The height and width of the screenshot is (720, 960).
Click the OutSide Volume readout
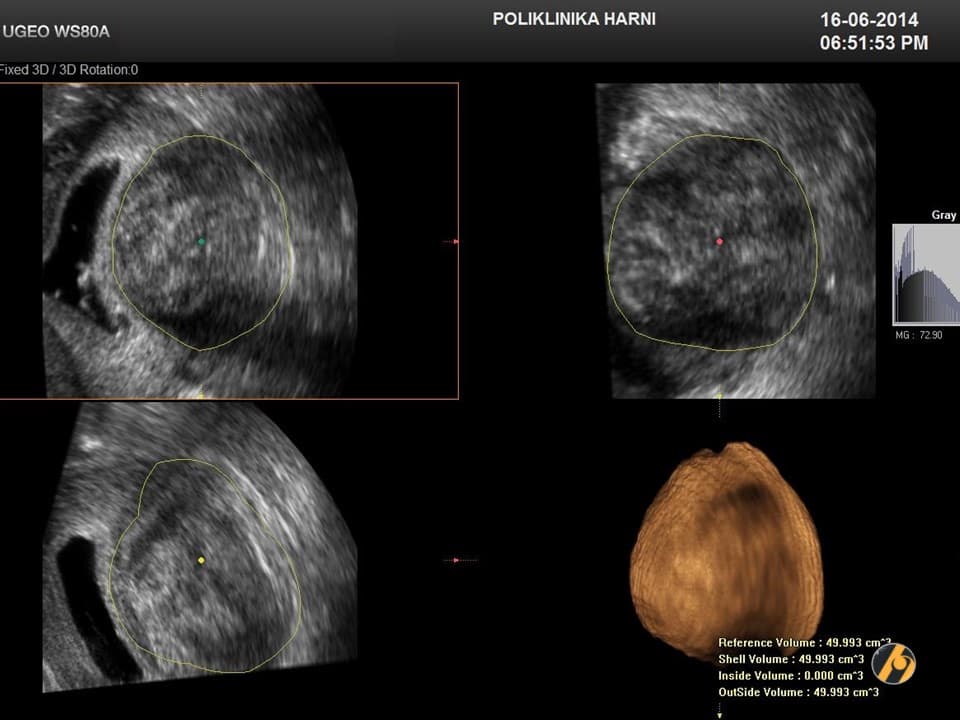coord(798,692)
